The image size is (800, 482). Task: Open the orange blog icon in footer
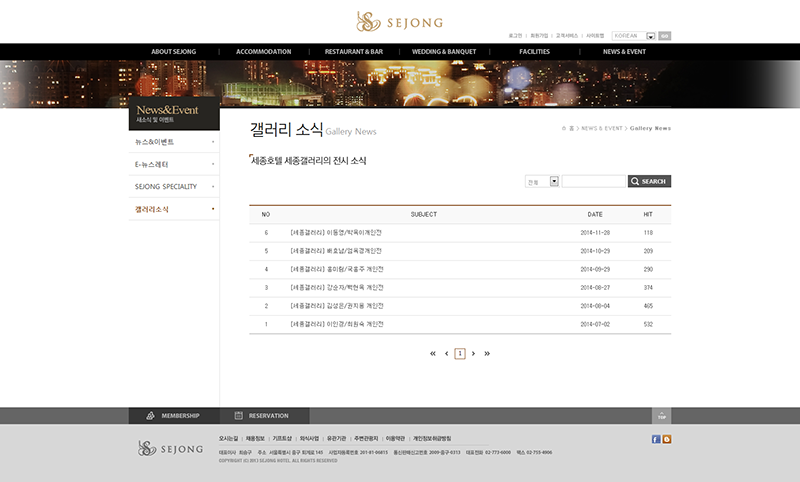pyautogui.click(x=667, y=439)
